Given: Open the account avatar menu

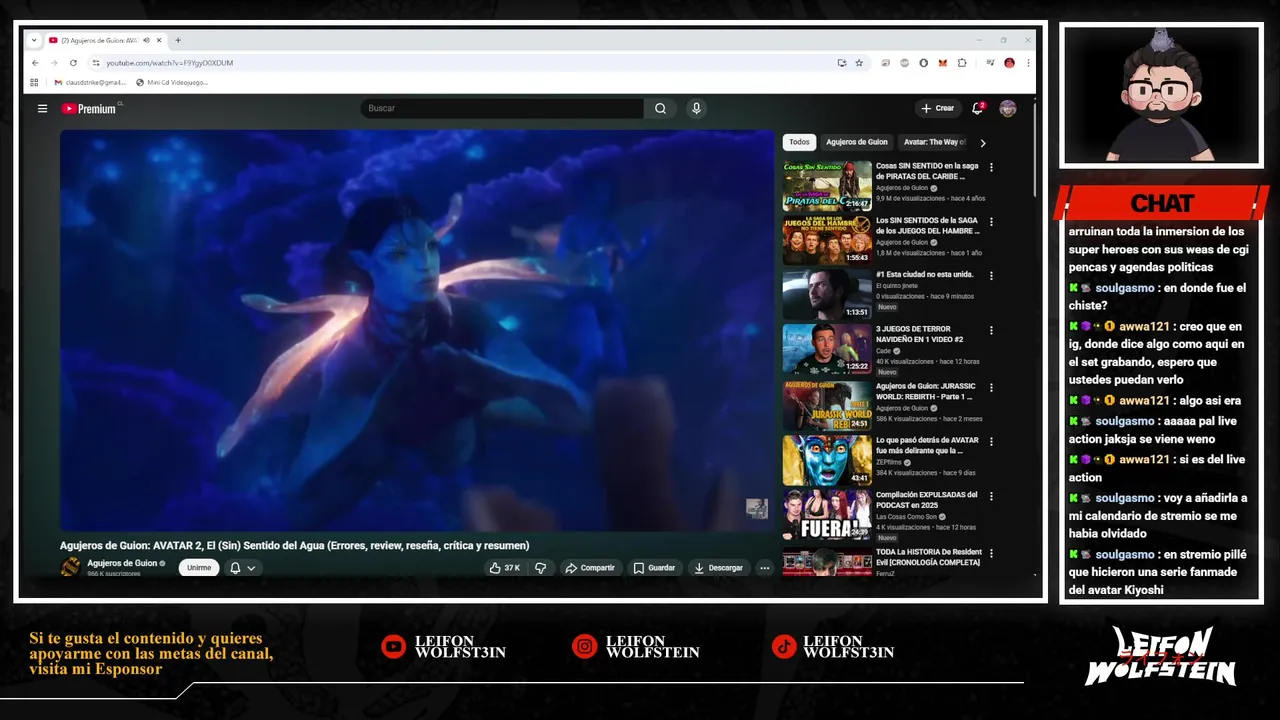Looking at the screenshot, I should click(1008, 108).
